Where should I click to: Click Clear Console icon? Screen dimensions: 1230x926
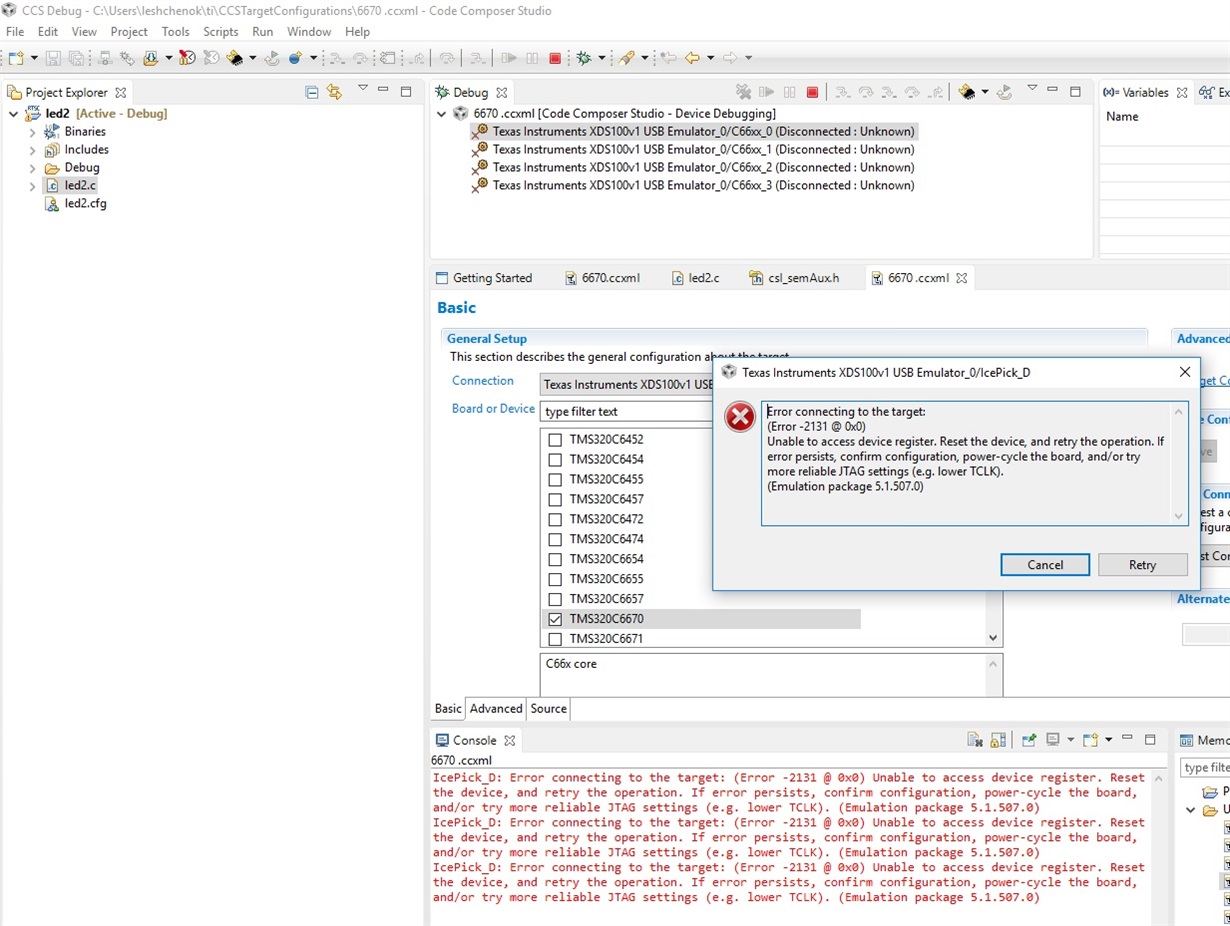tap(975, 740)
